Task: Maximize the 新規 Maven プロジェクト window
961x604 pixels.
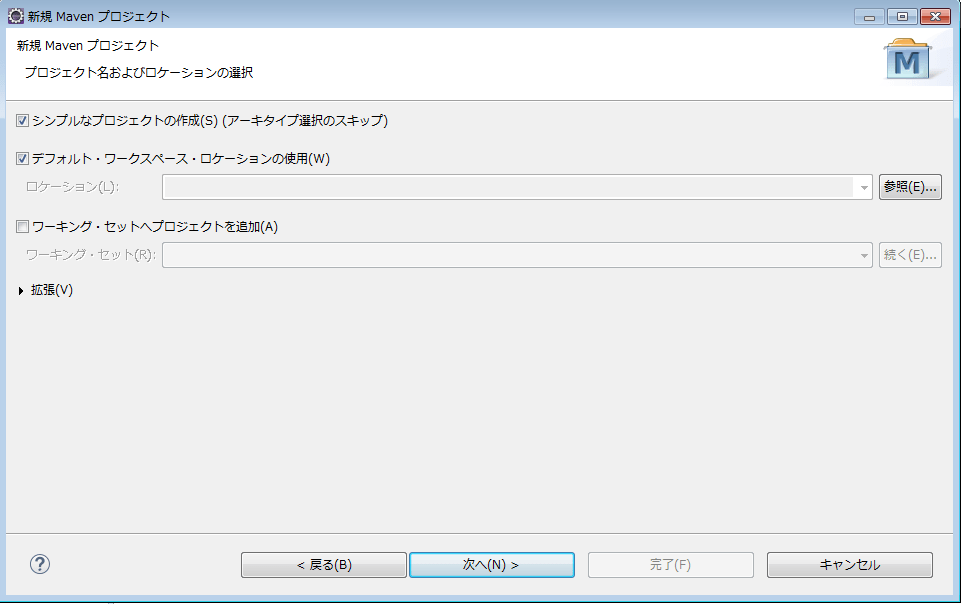Action: pos(902,17)
